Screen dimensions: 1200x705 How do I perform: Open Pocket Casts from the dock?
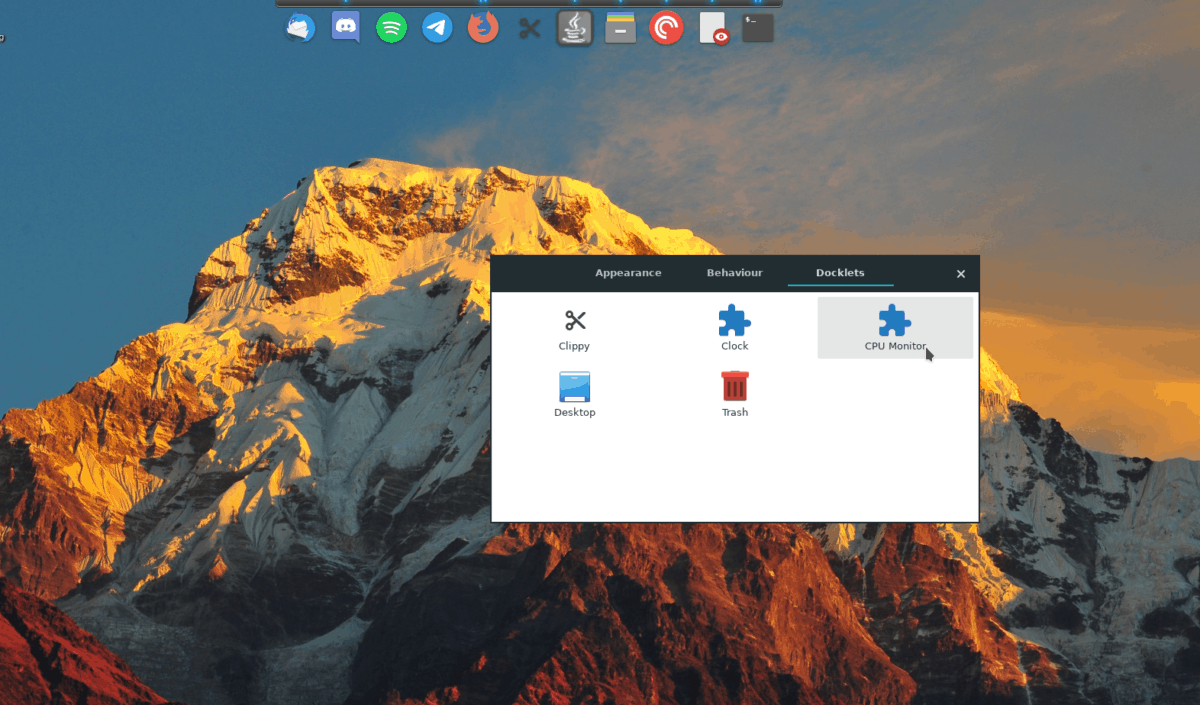666,27
